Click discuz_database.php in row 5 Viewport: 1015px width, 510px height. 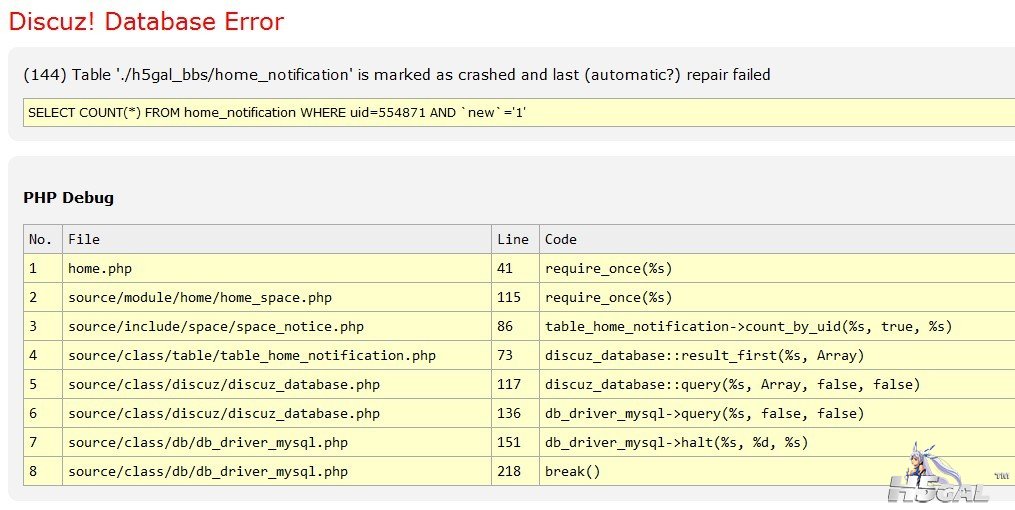click(x=224, y=384)
